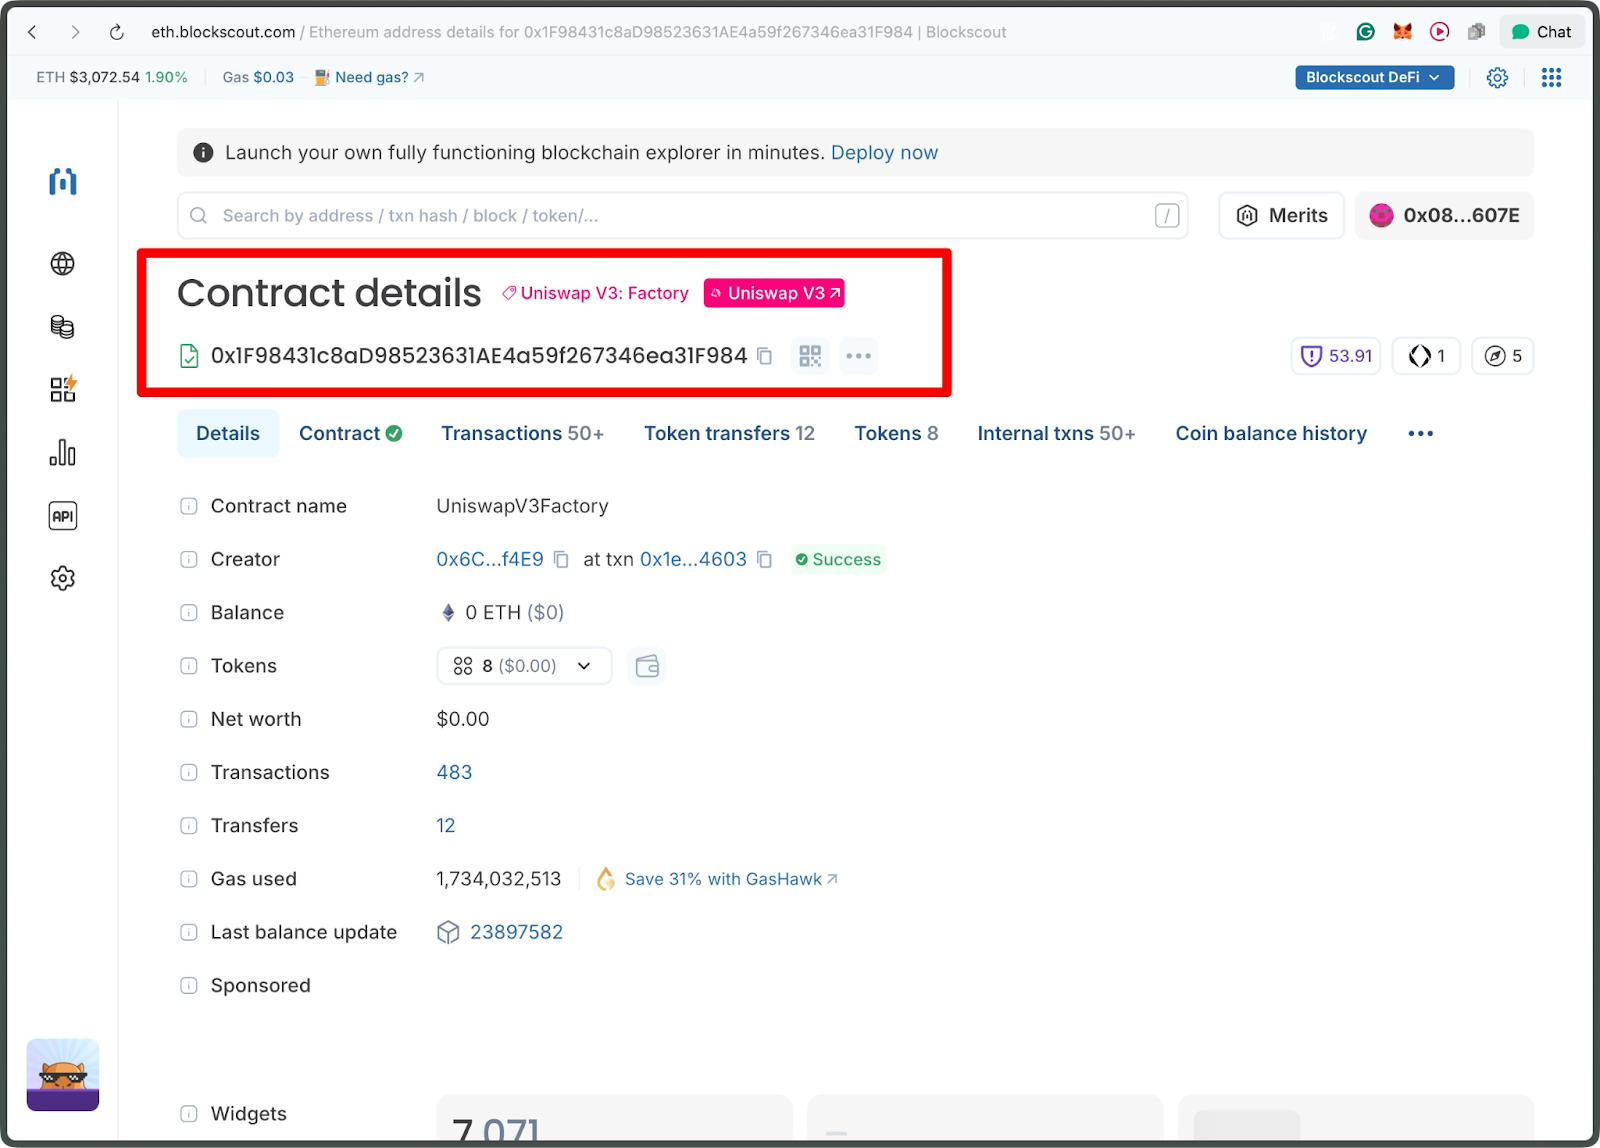Click the Deploy now link
The width and height of the screenshot is (1600, 1148).
click(x=884, y=152)
